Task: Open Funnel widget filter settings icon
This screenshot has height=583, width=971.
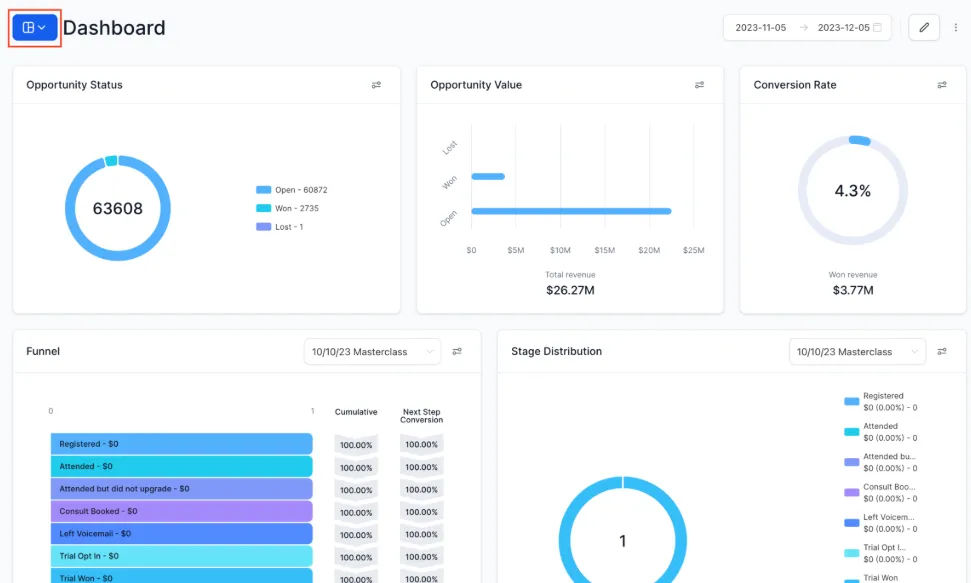Action: 457,352
